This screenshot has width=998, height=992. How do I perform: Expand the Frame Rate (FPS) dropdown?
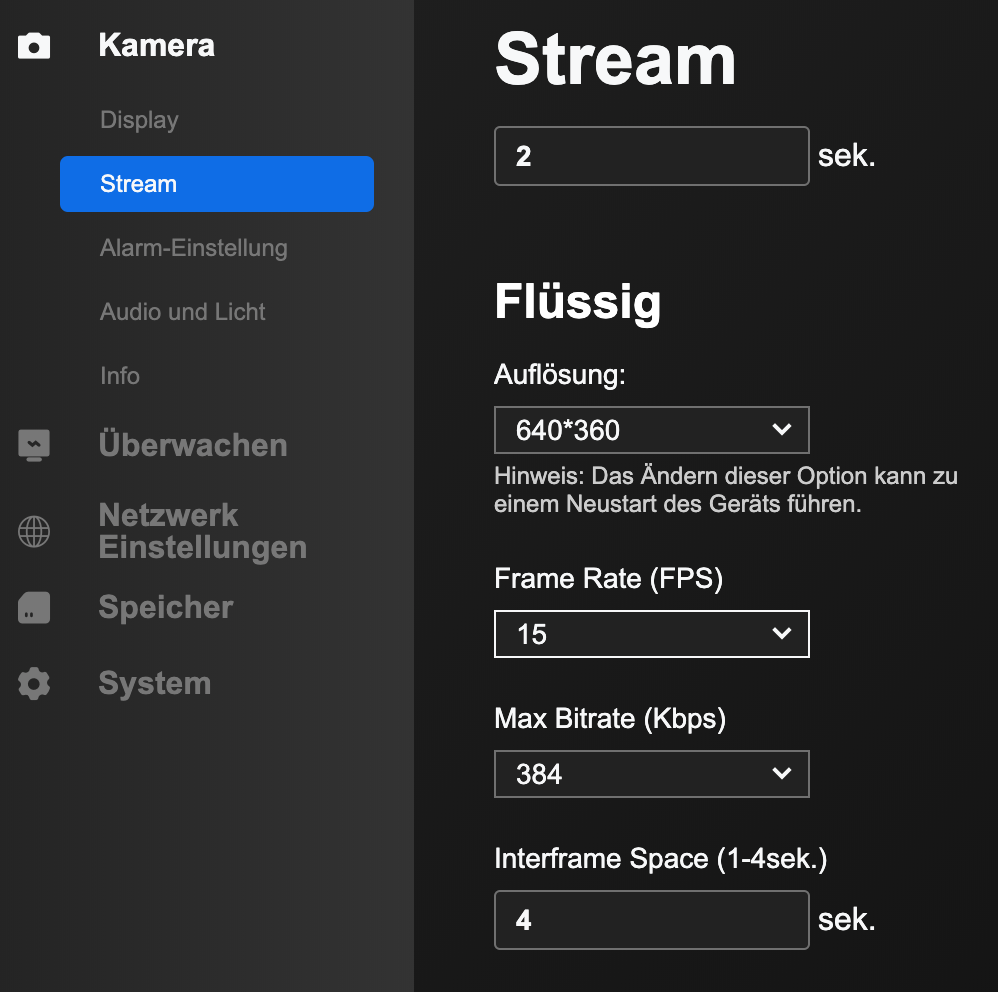[x=651, y=634]
